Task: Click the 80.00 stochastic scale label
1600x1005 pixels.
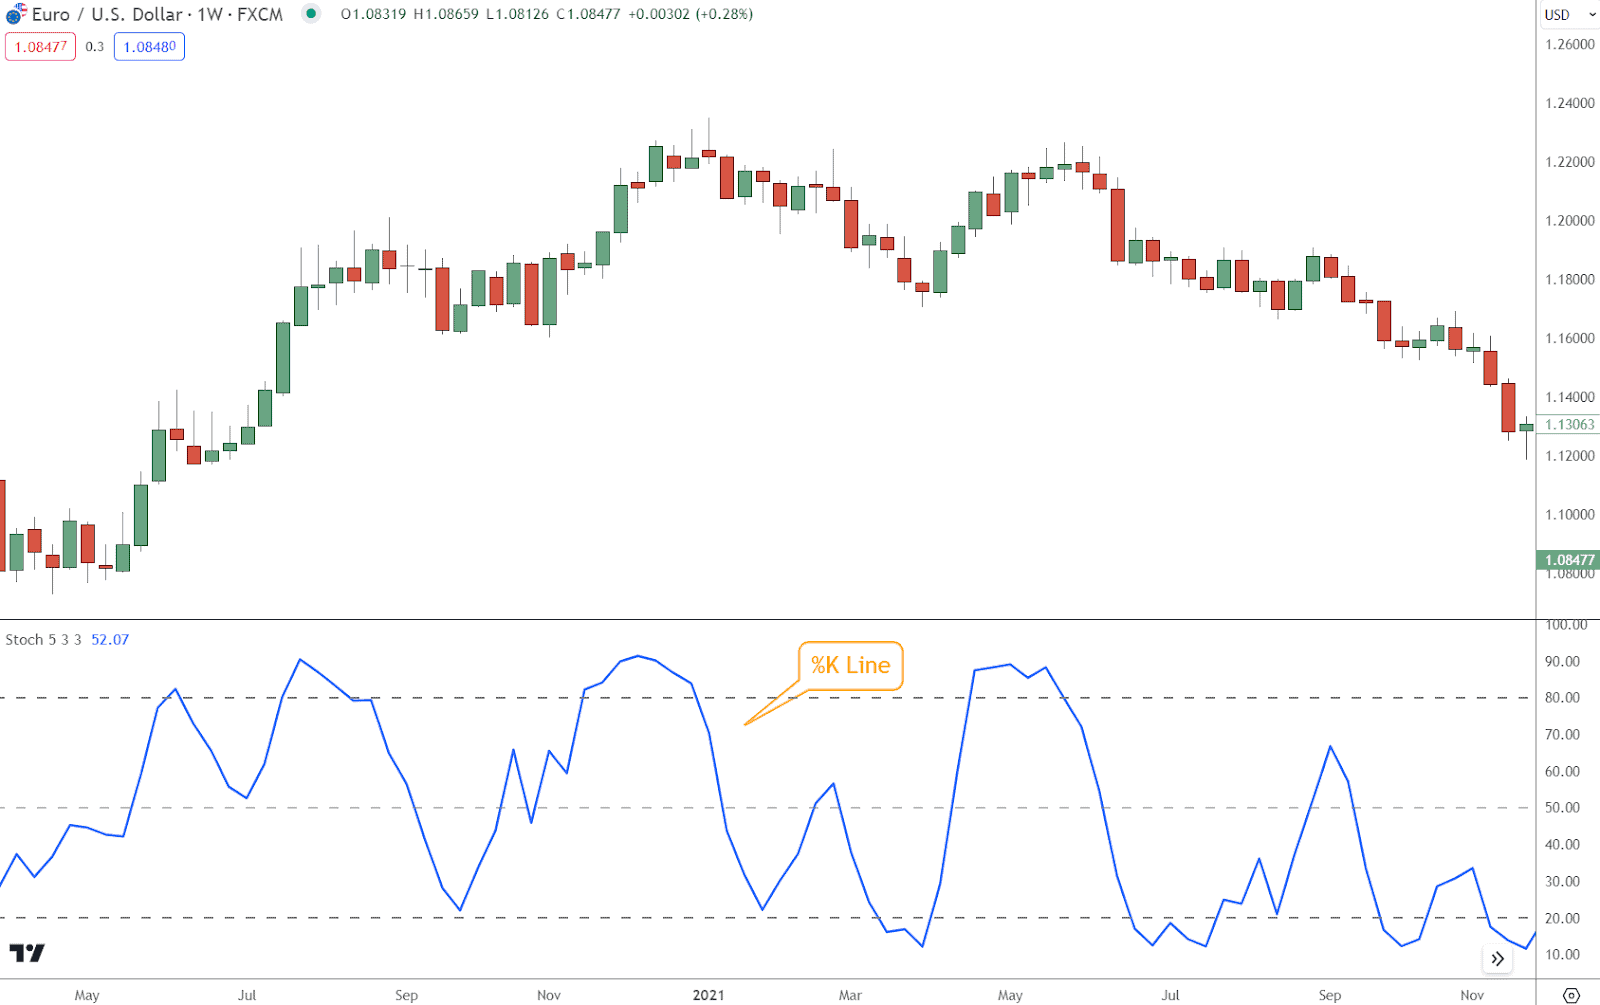Action: click(1562, 698)
